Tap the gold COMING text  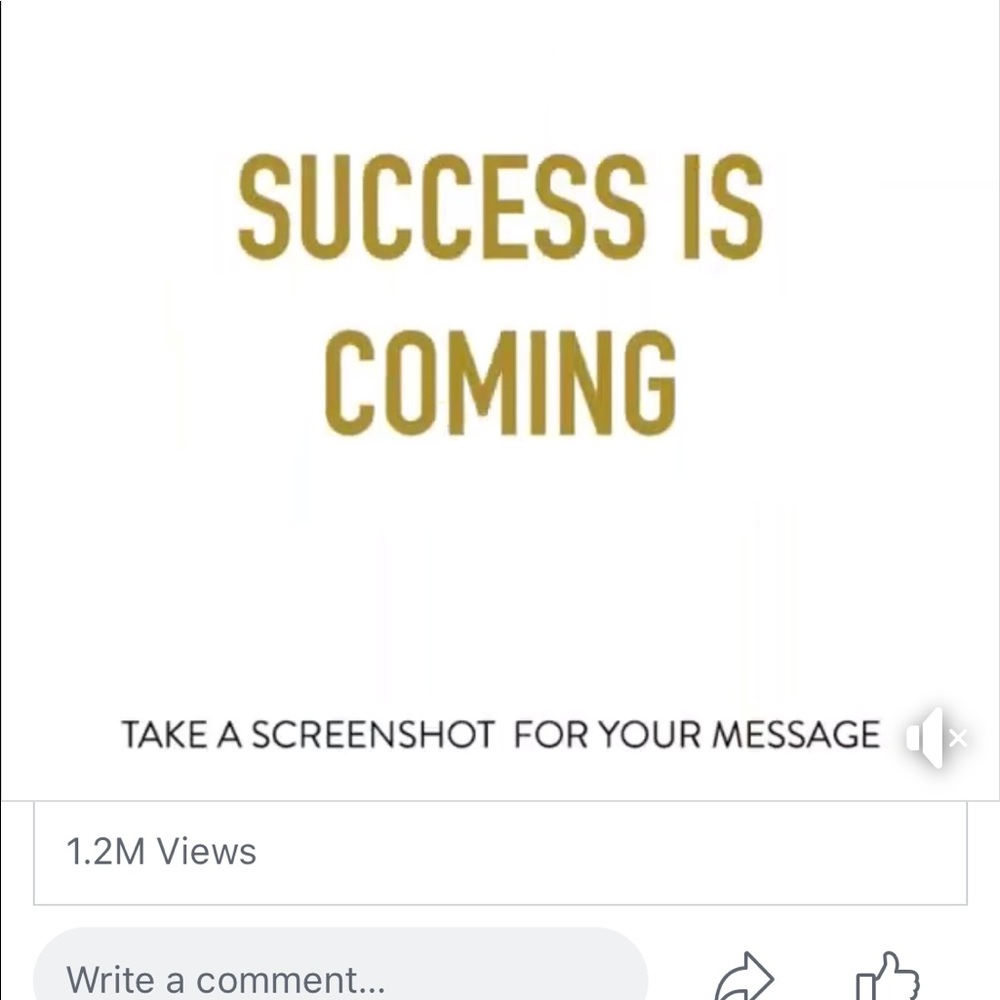[501, 383]
